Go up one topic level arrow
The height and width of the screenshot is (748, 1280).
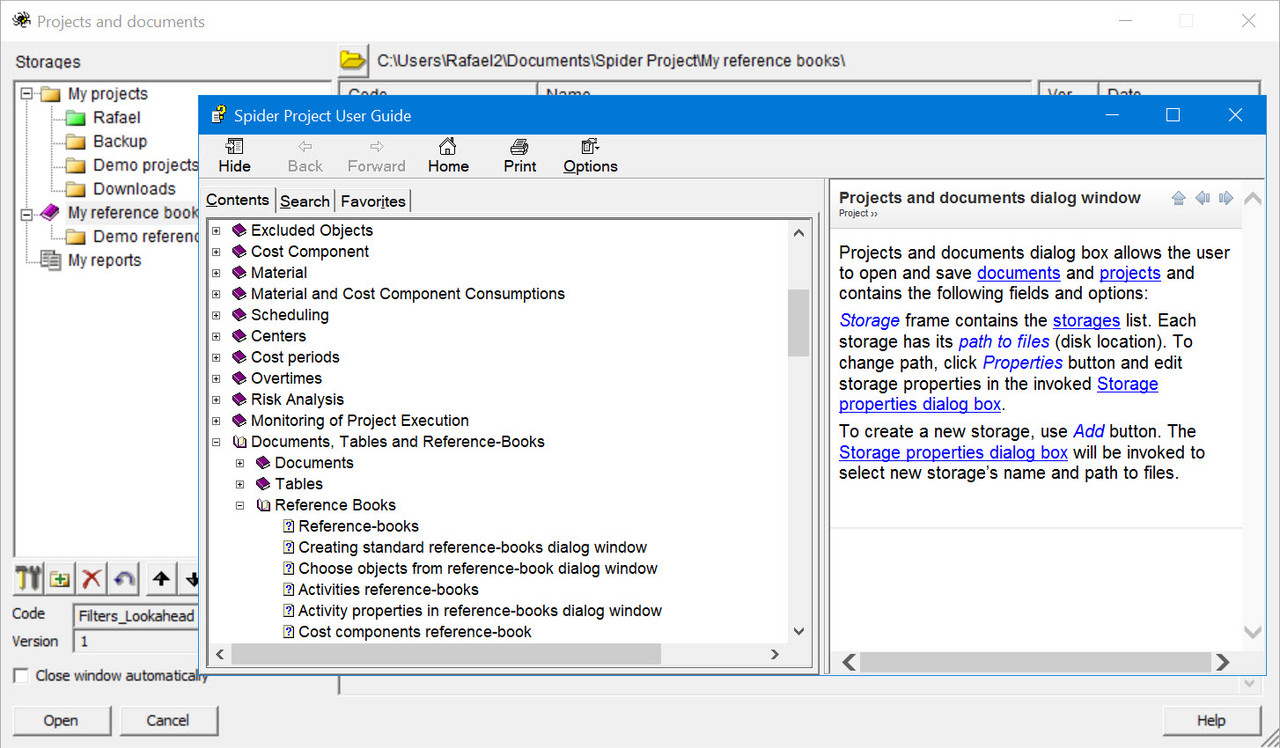pyautogui.click(x=1178, y=198)
